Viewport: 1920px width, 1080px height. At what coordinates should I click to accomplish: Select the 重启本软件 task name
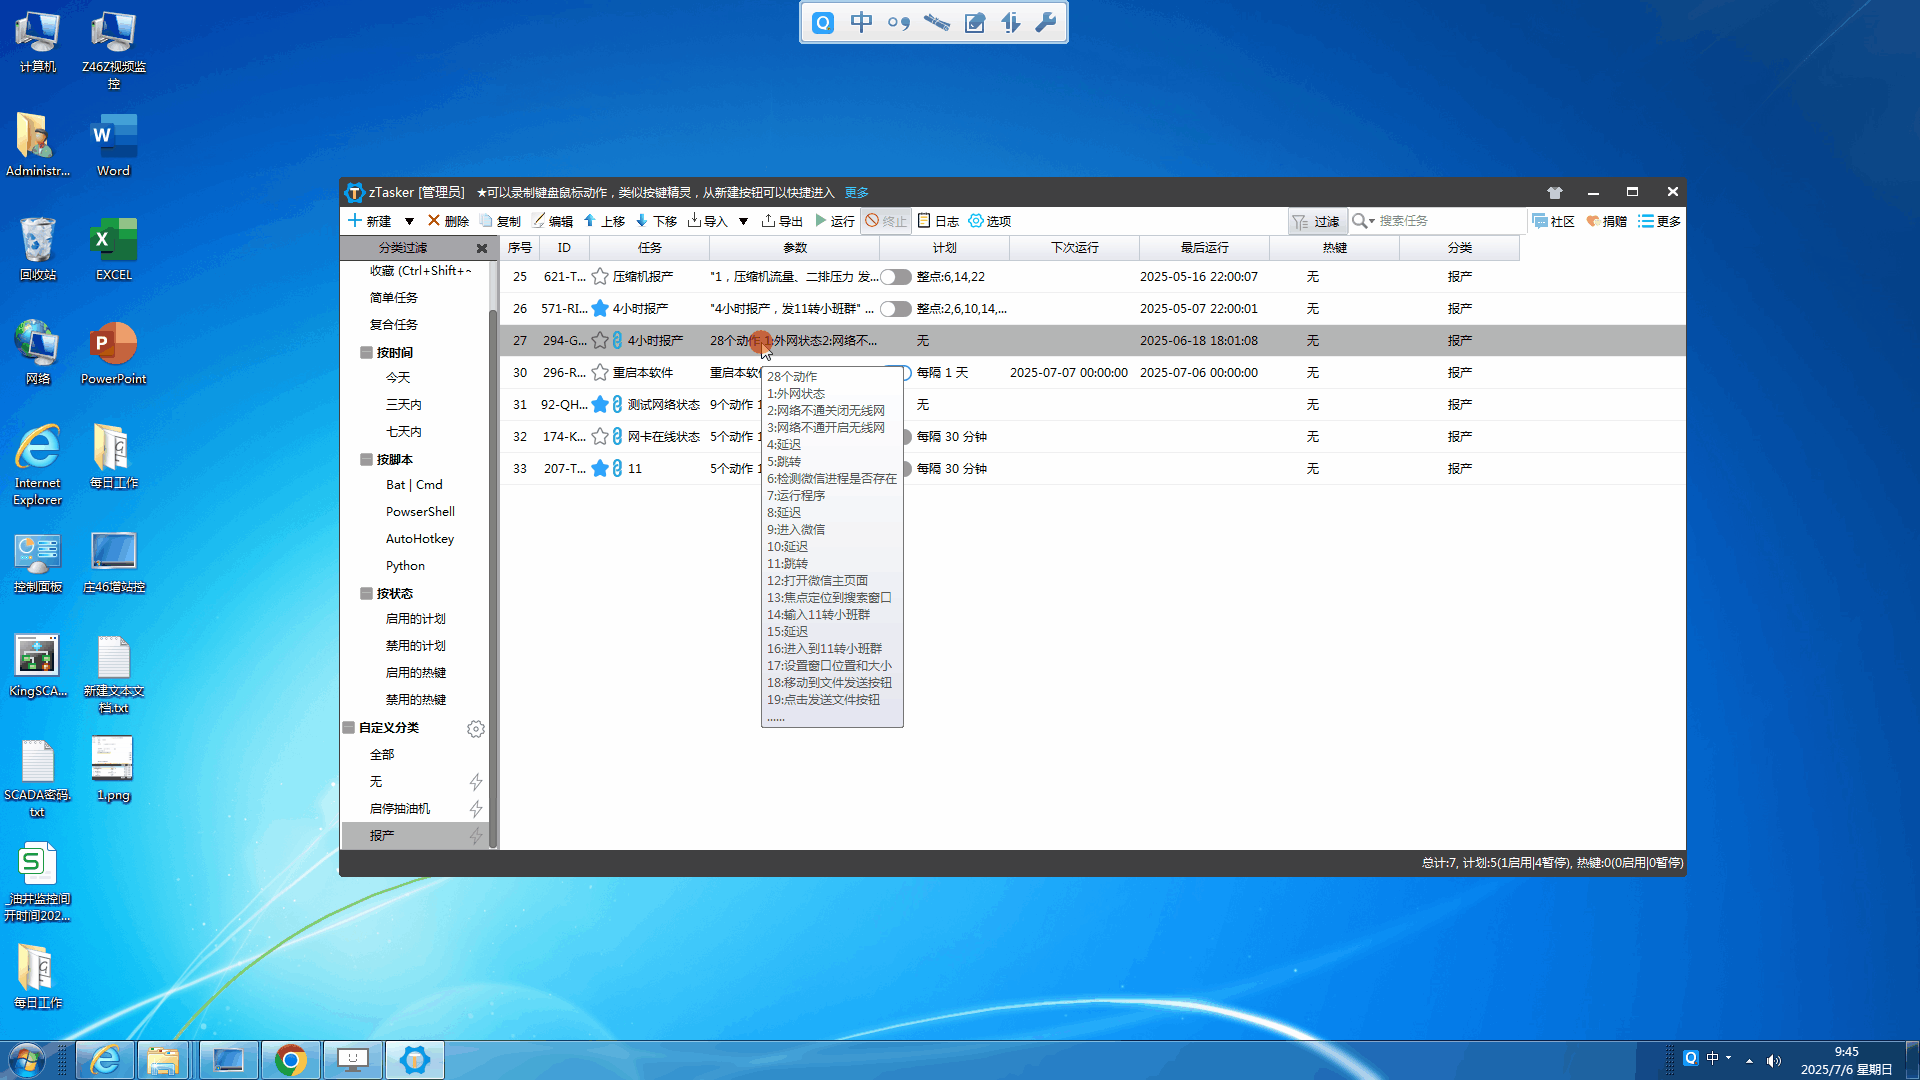[643, 372]
